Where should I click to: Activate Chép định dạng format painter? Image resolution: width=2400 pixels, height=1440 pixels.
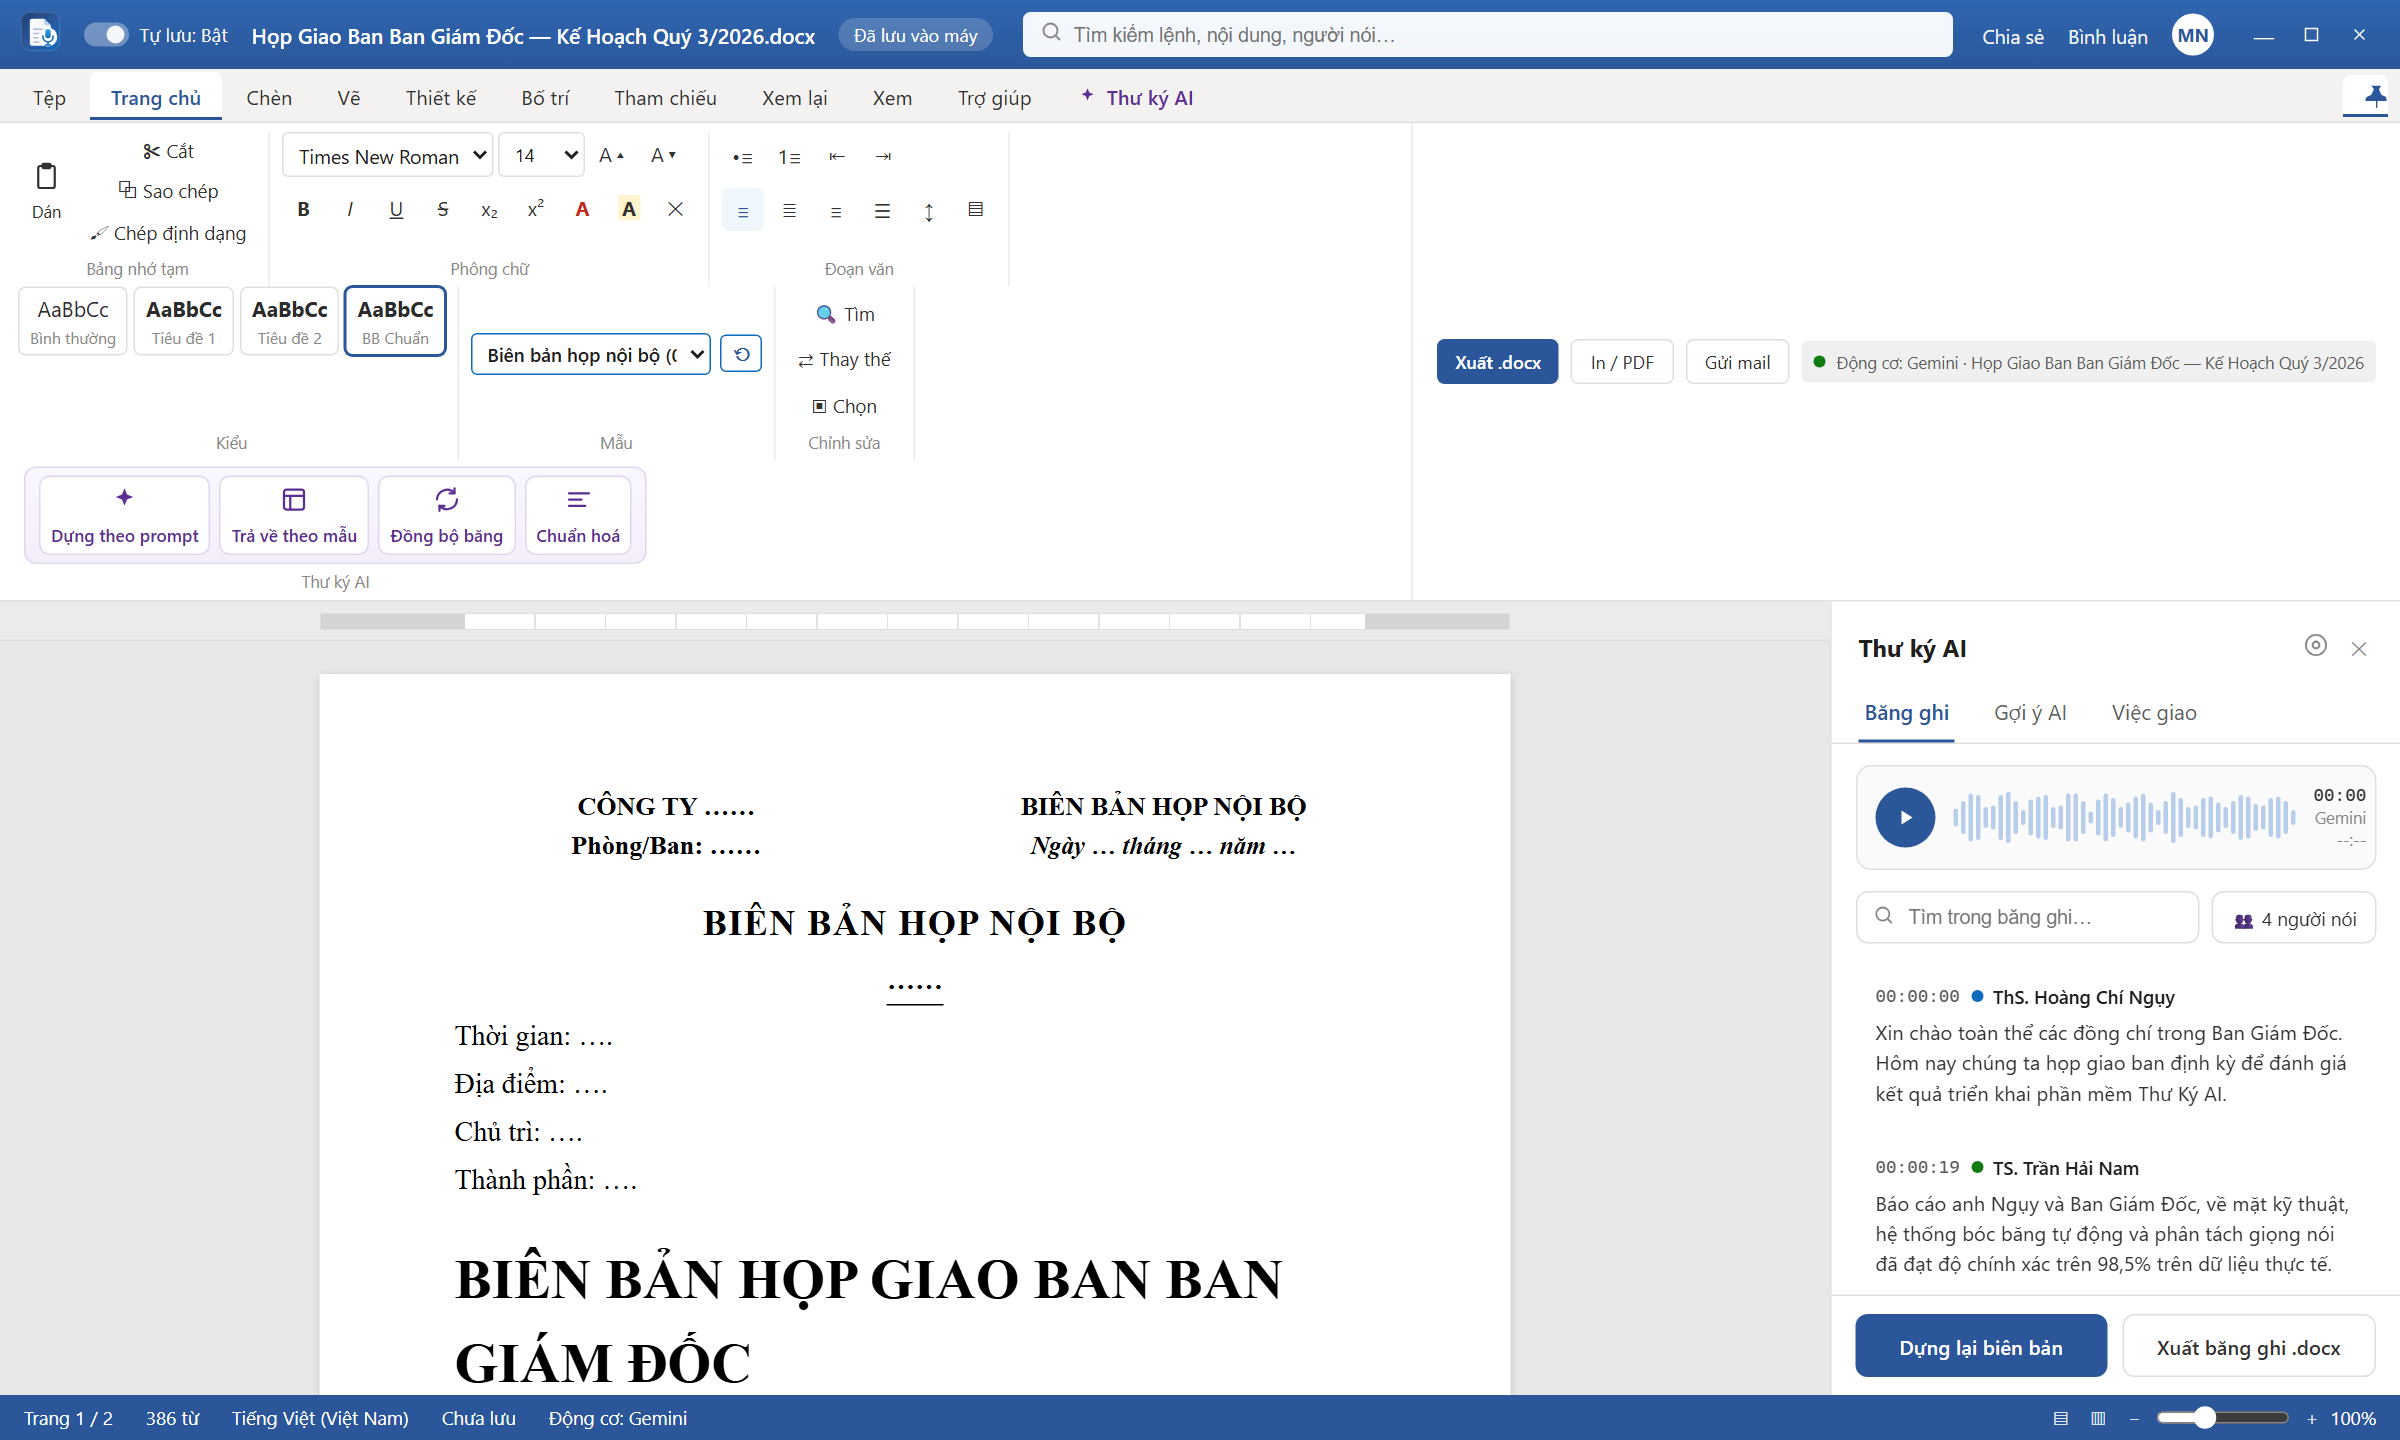pyautogui.click(x=168, y=233)
